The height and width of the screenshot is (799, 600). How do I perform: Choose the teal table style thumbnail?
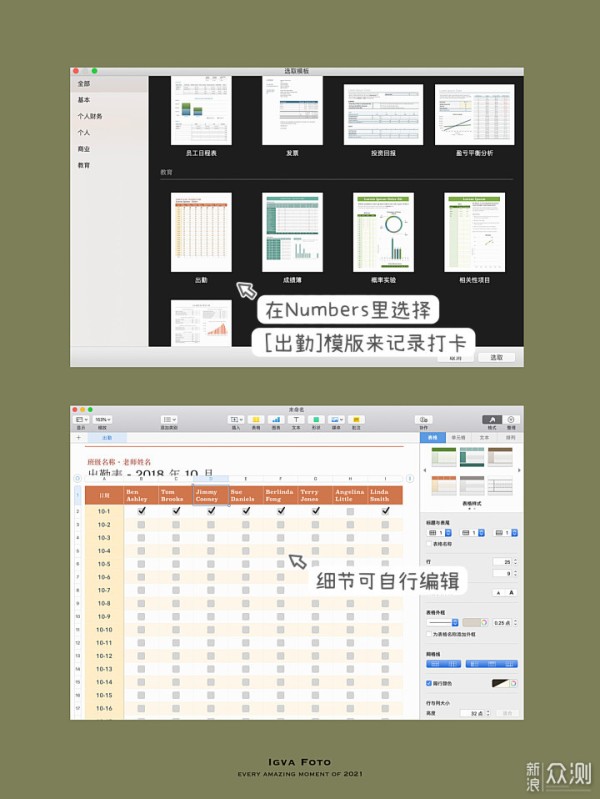472,457
